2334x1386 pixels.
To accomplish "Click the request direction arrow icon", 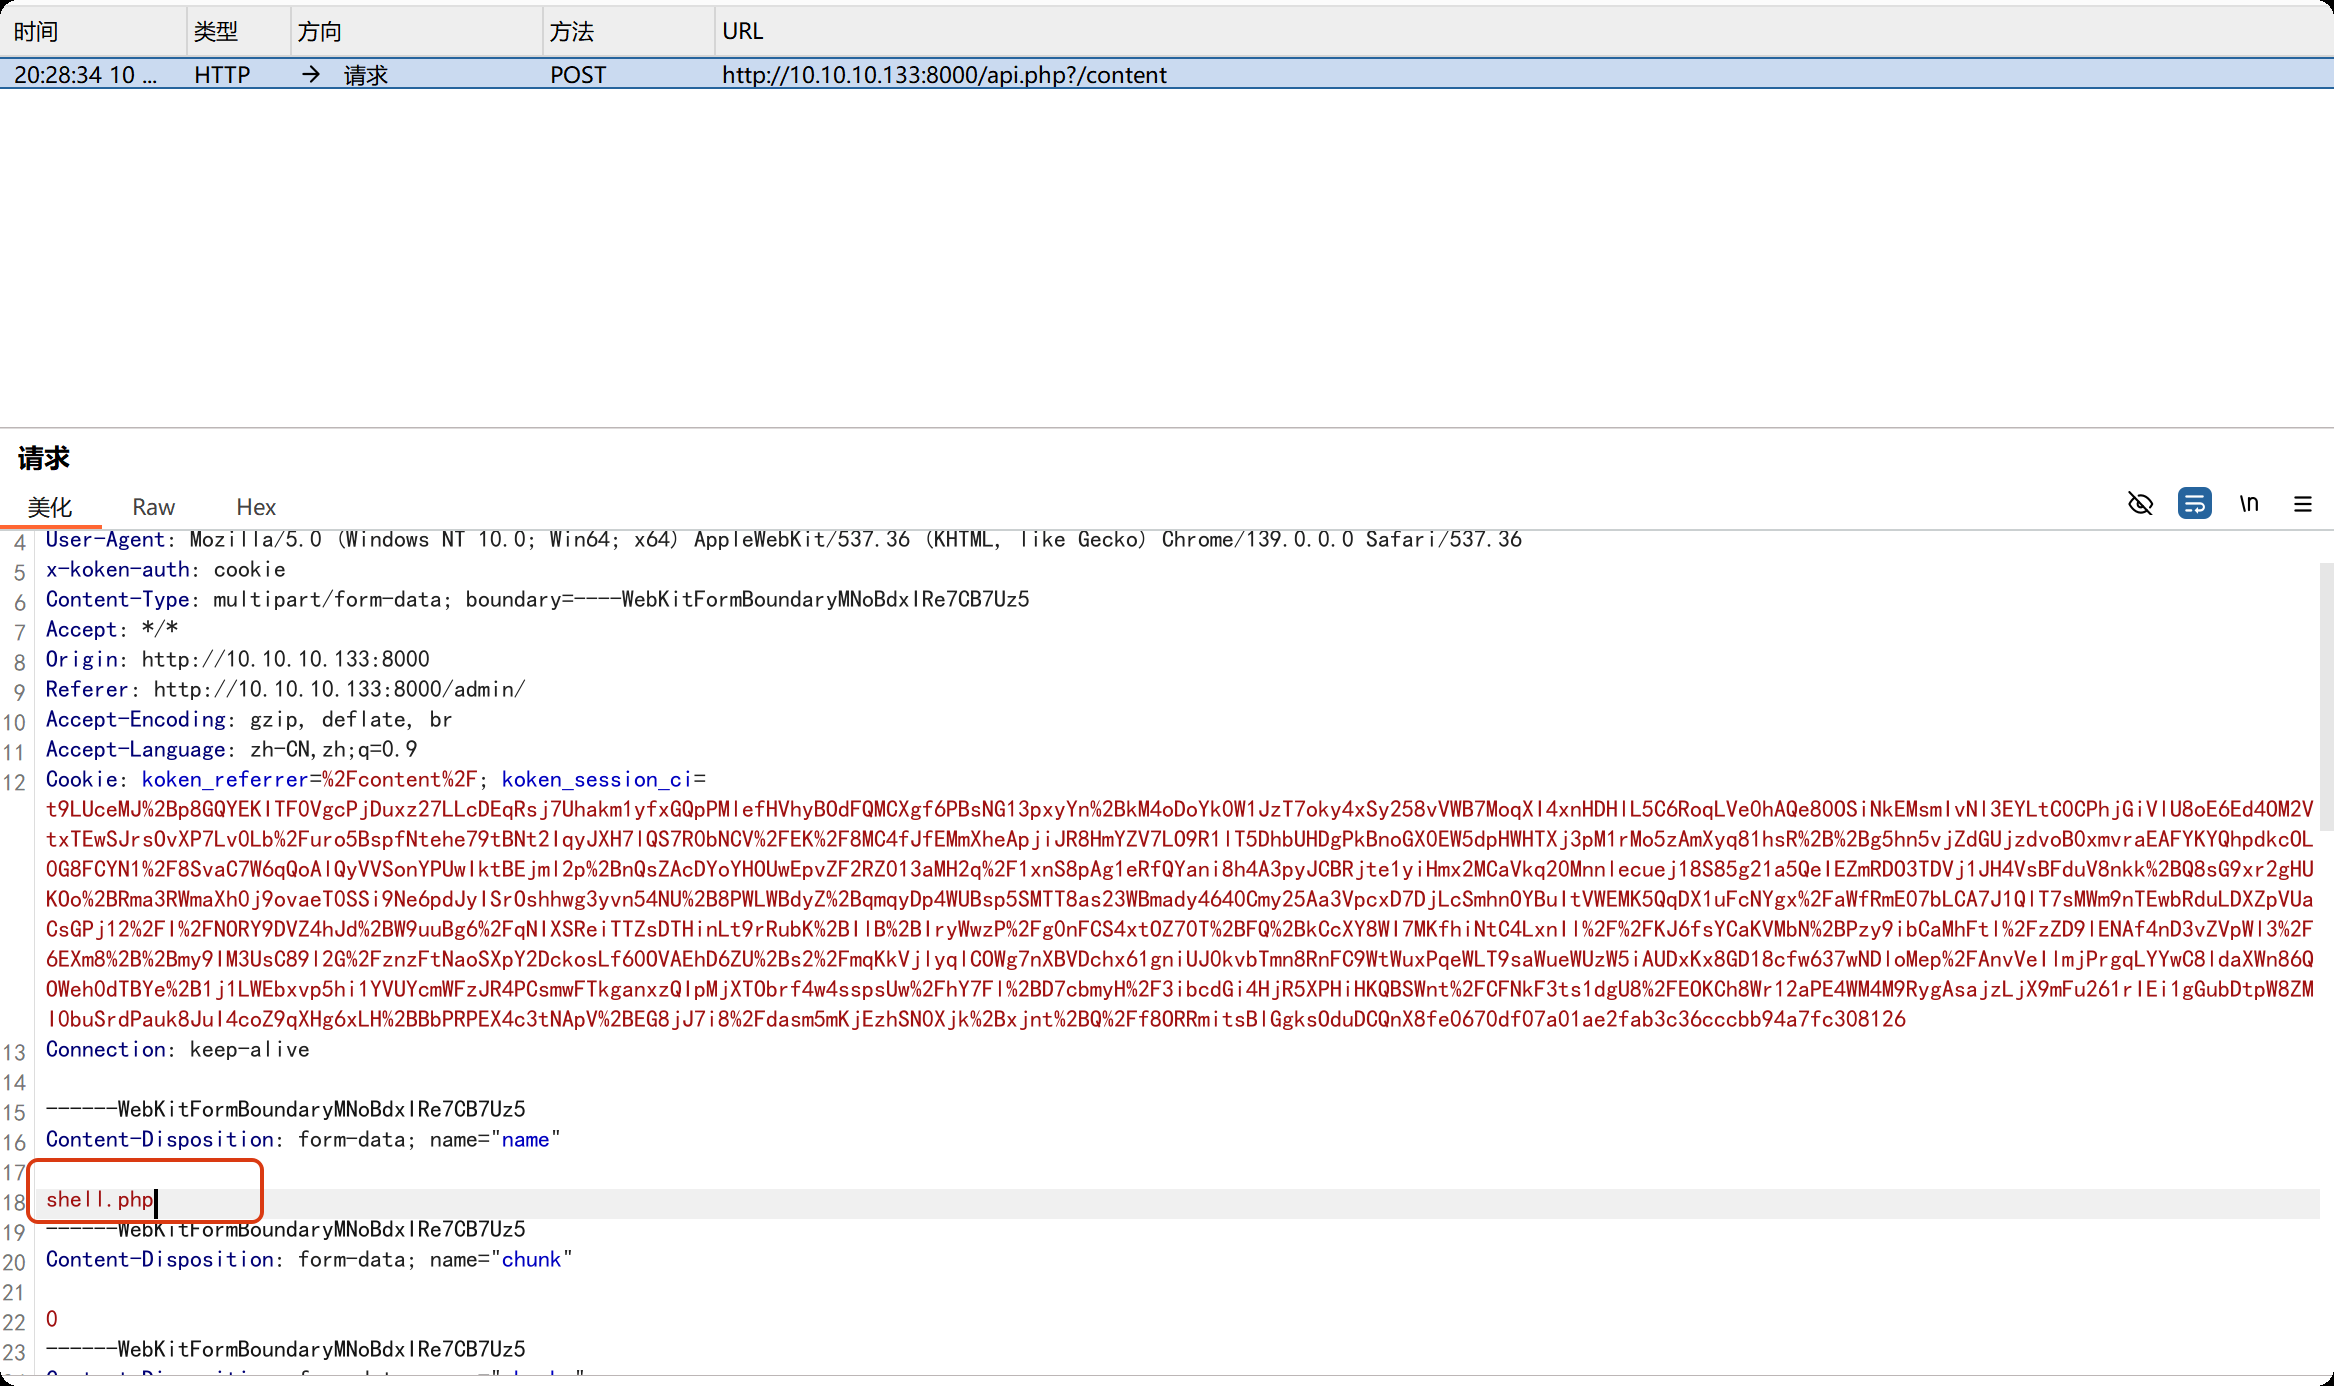I will [x=311, y=75].
